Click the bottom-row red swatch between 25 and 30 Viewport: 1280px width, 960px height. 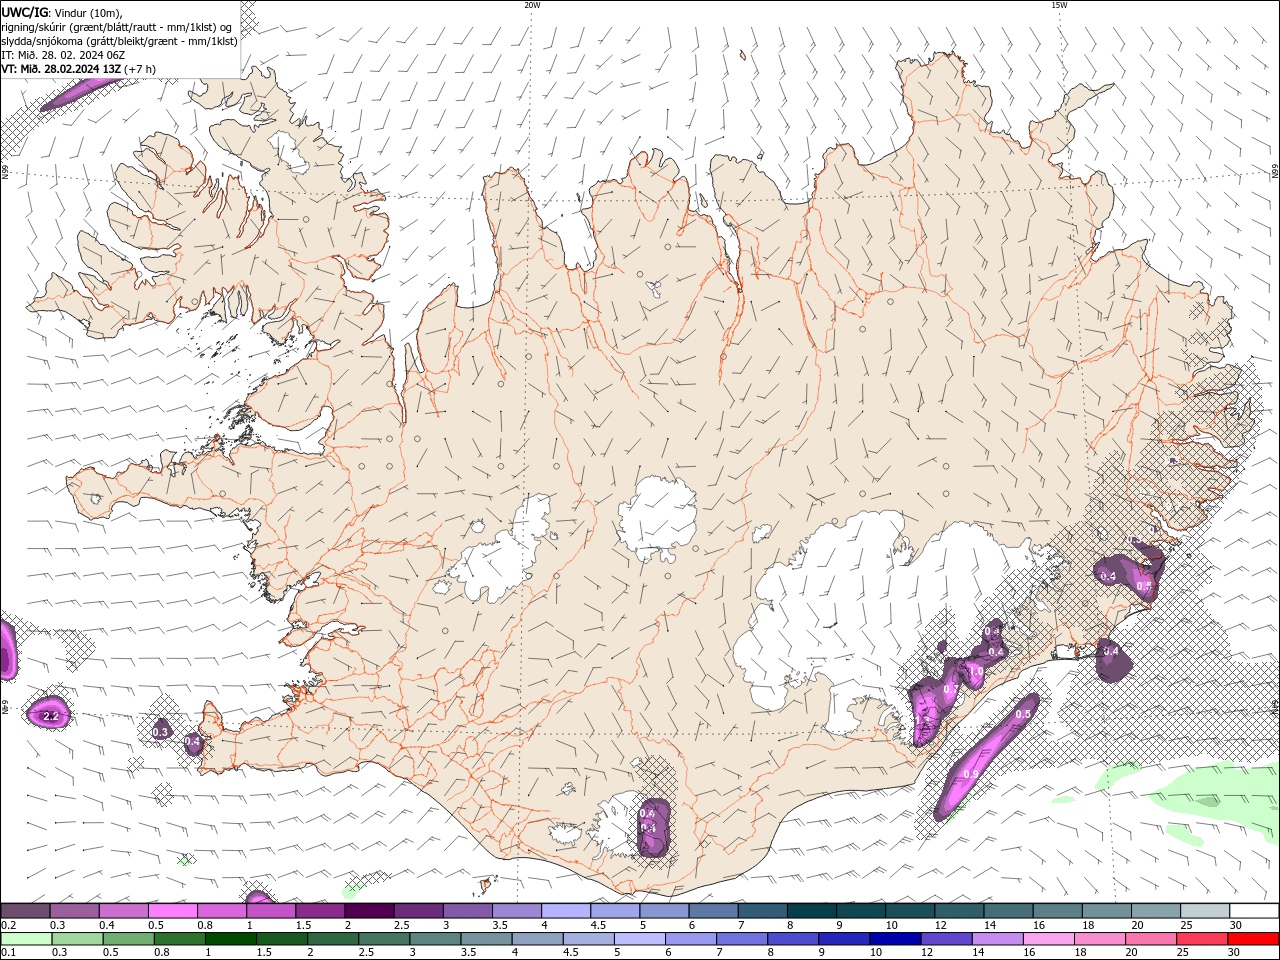point(1201,939)
